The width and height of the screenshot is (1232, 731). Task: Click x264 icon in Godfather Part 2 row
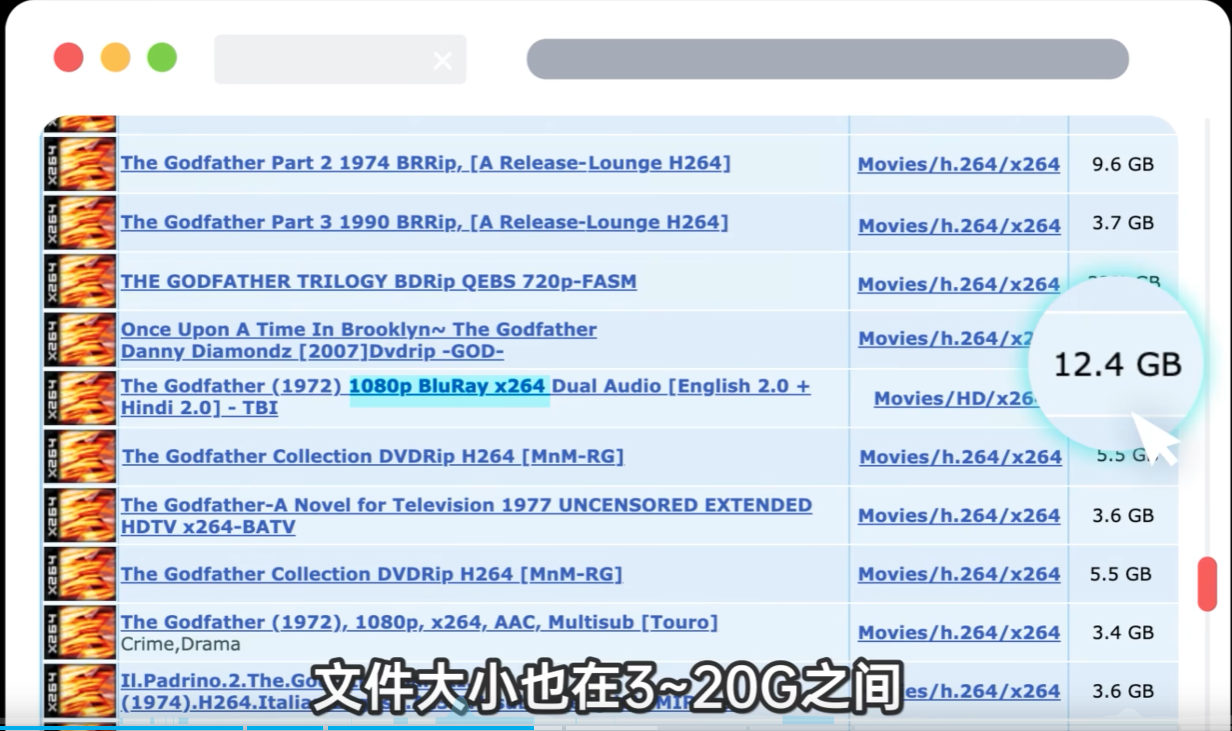click(80, 164)
